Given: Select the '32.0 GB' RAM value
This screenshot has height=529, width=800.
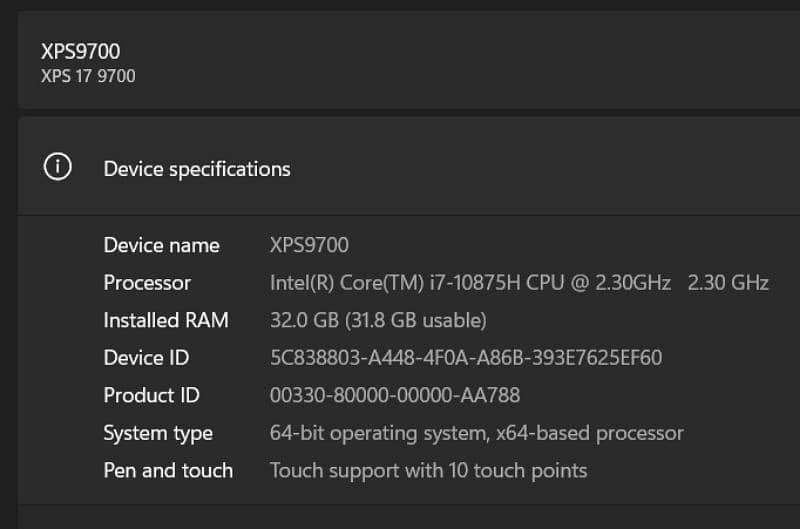Looking at the screenshot, I should coord(303,320).
